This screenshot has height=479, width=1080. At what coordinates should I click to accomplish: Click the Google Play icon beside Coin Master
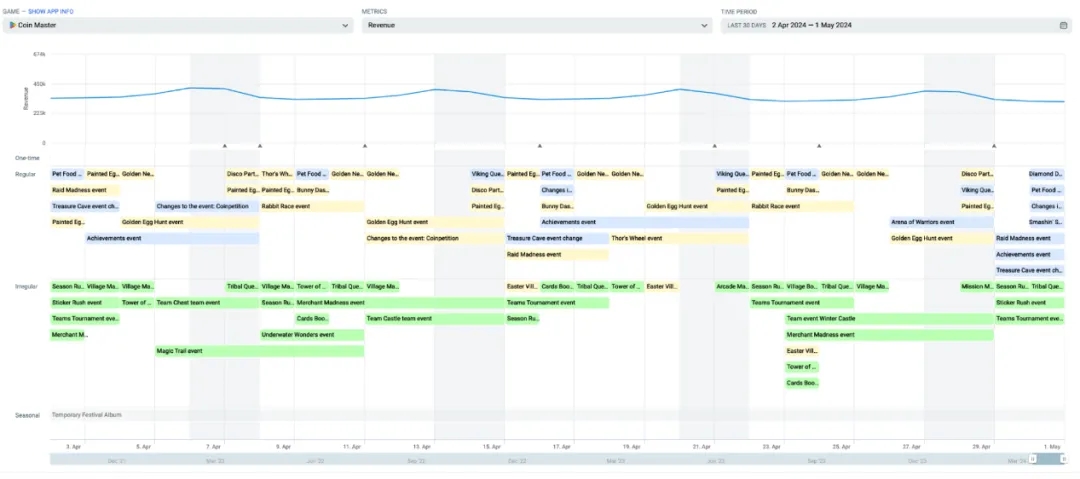click(11, 26)
